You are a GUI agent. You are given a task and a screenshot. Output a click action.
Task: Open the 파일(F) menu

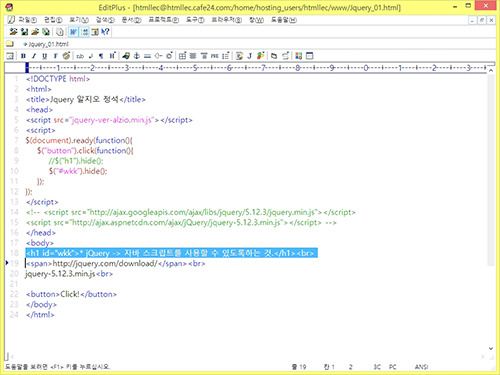click(27, 20)
